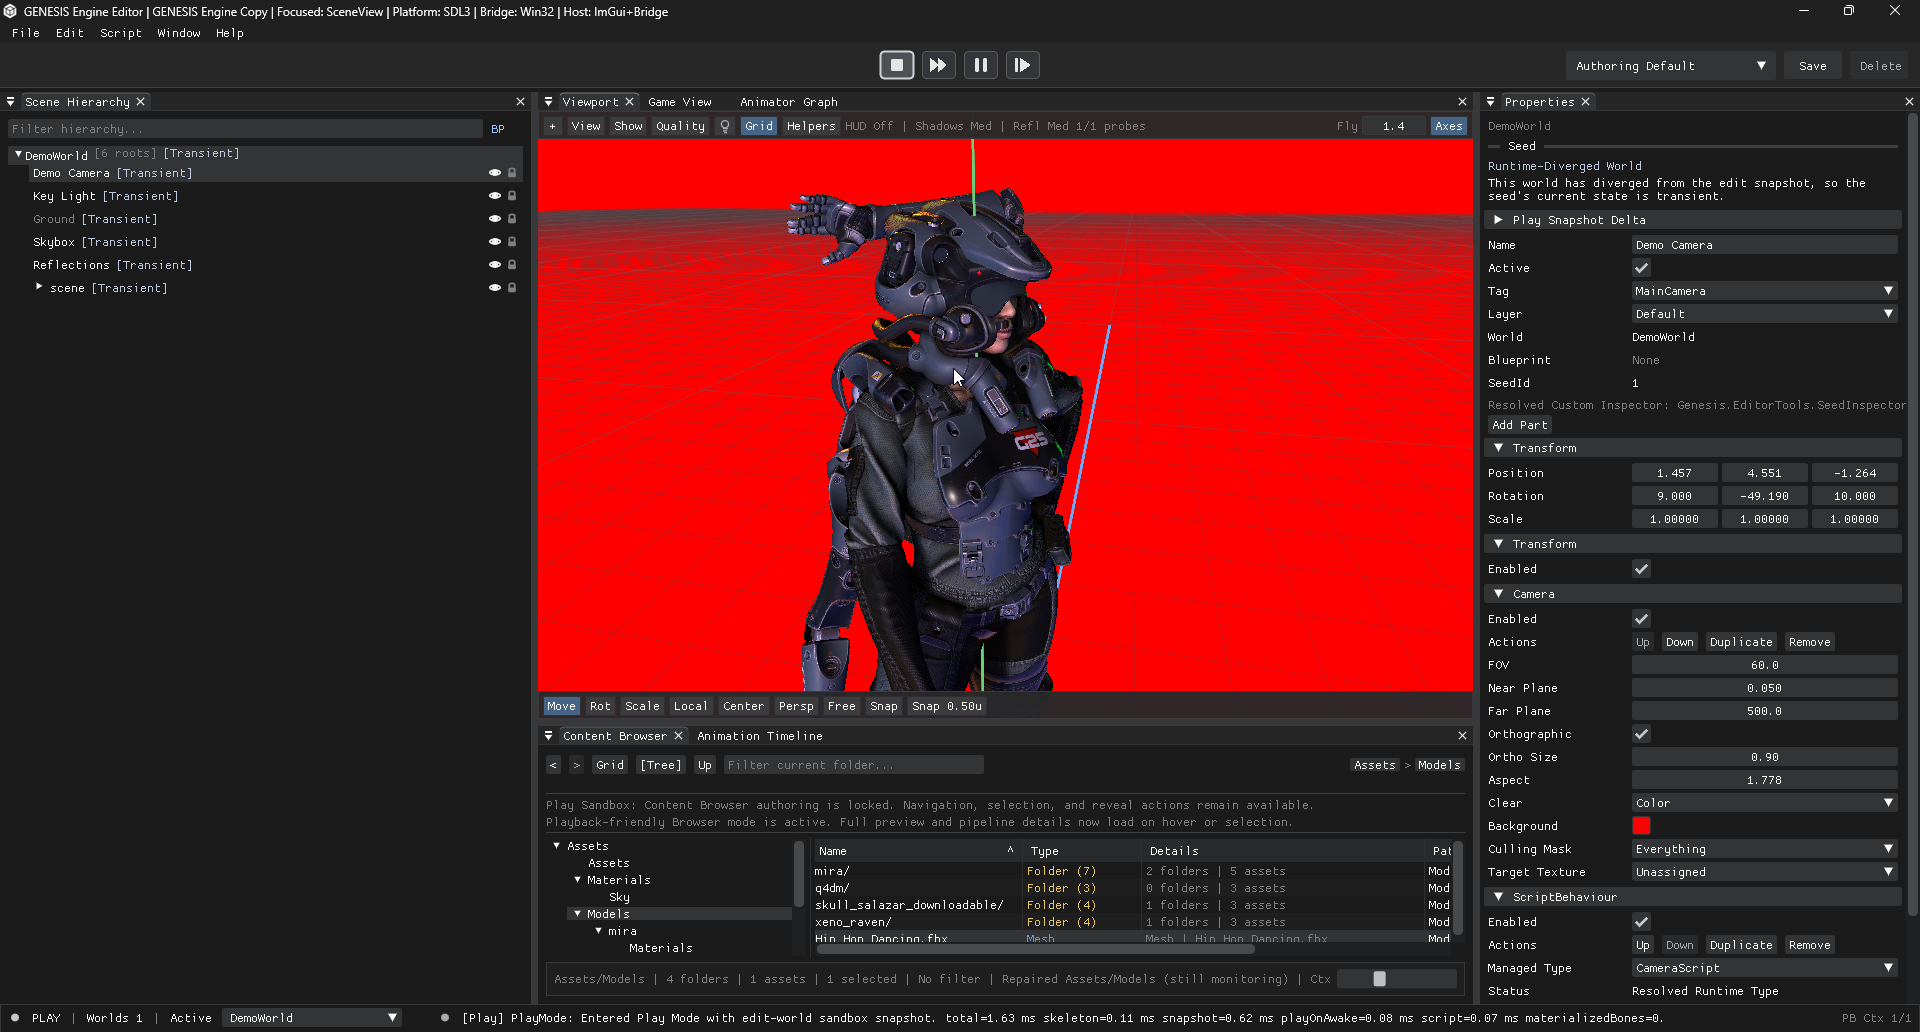Expand the scene node in hierarchy

pos(39,287)
